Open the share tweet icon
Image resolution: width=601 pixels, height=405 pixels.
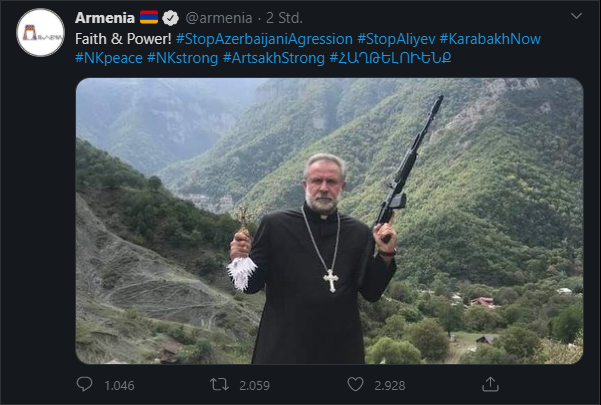tap(490, 384)
